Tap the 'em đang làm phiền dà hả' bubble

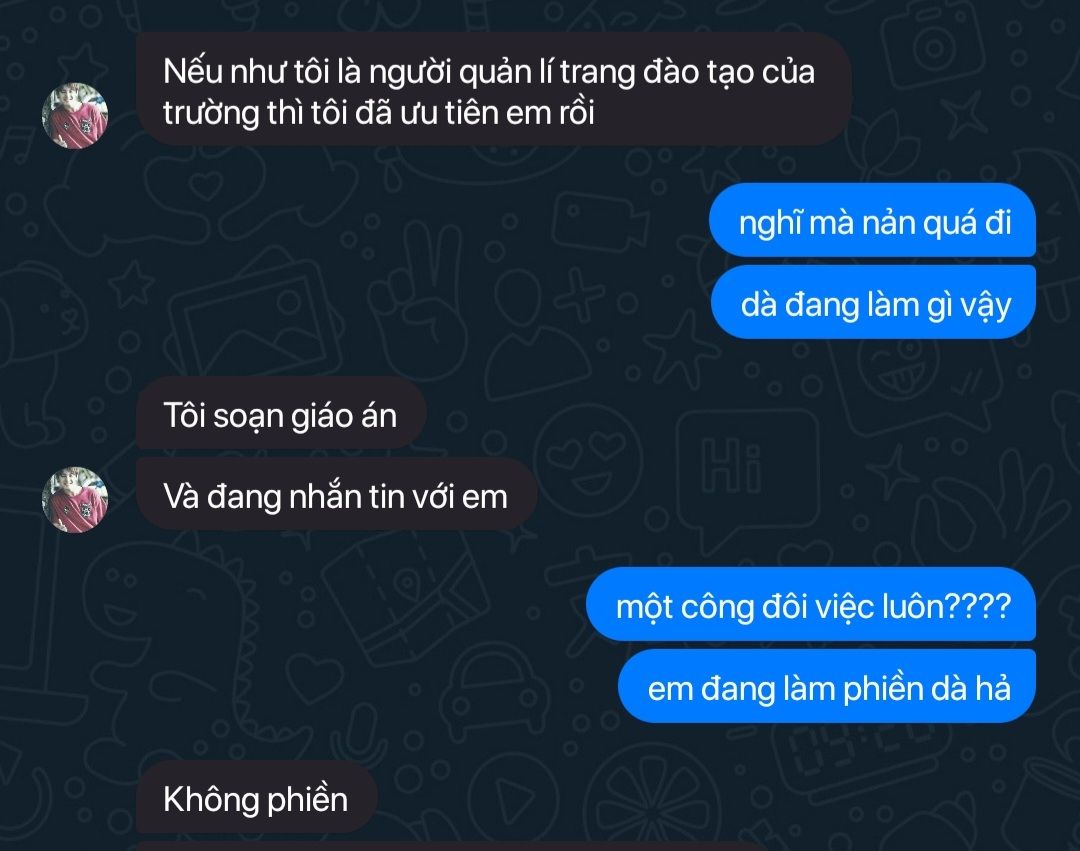point(827,686)
